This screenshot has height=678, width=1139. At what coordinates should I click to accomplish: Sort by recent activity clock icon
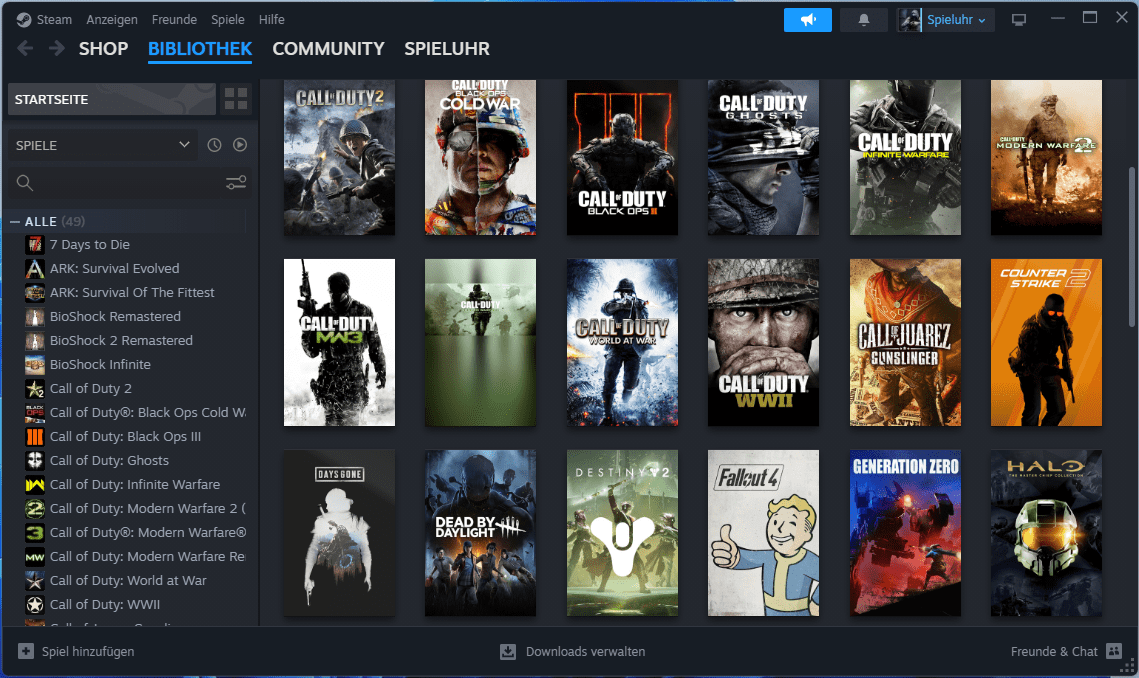(214, 145)
